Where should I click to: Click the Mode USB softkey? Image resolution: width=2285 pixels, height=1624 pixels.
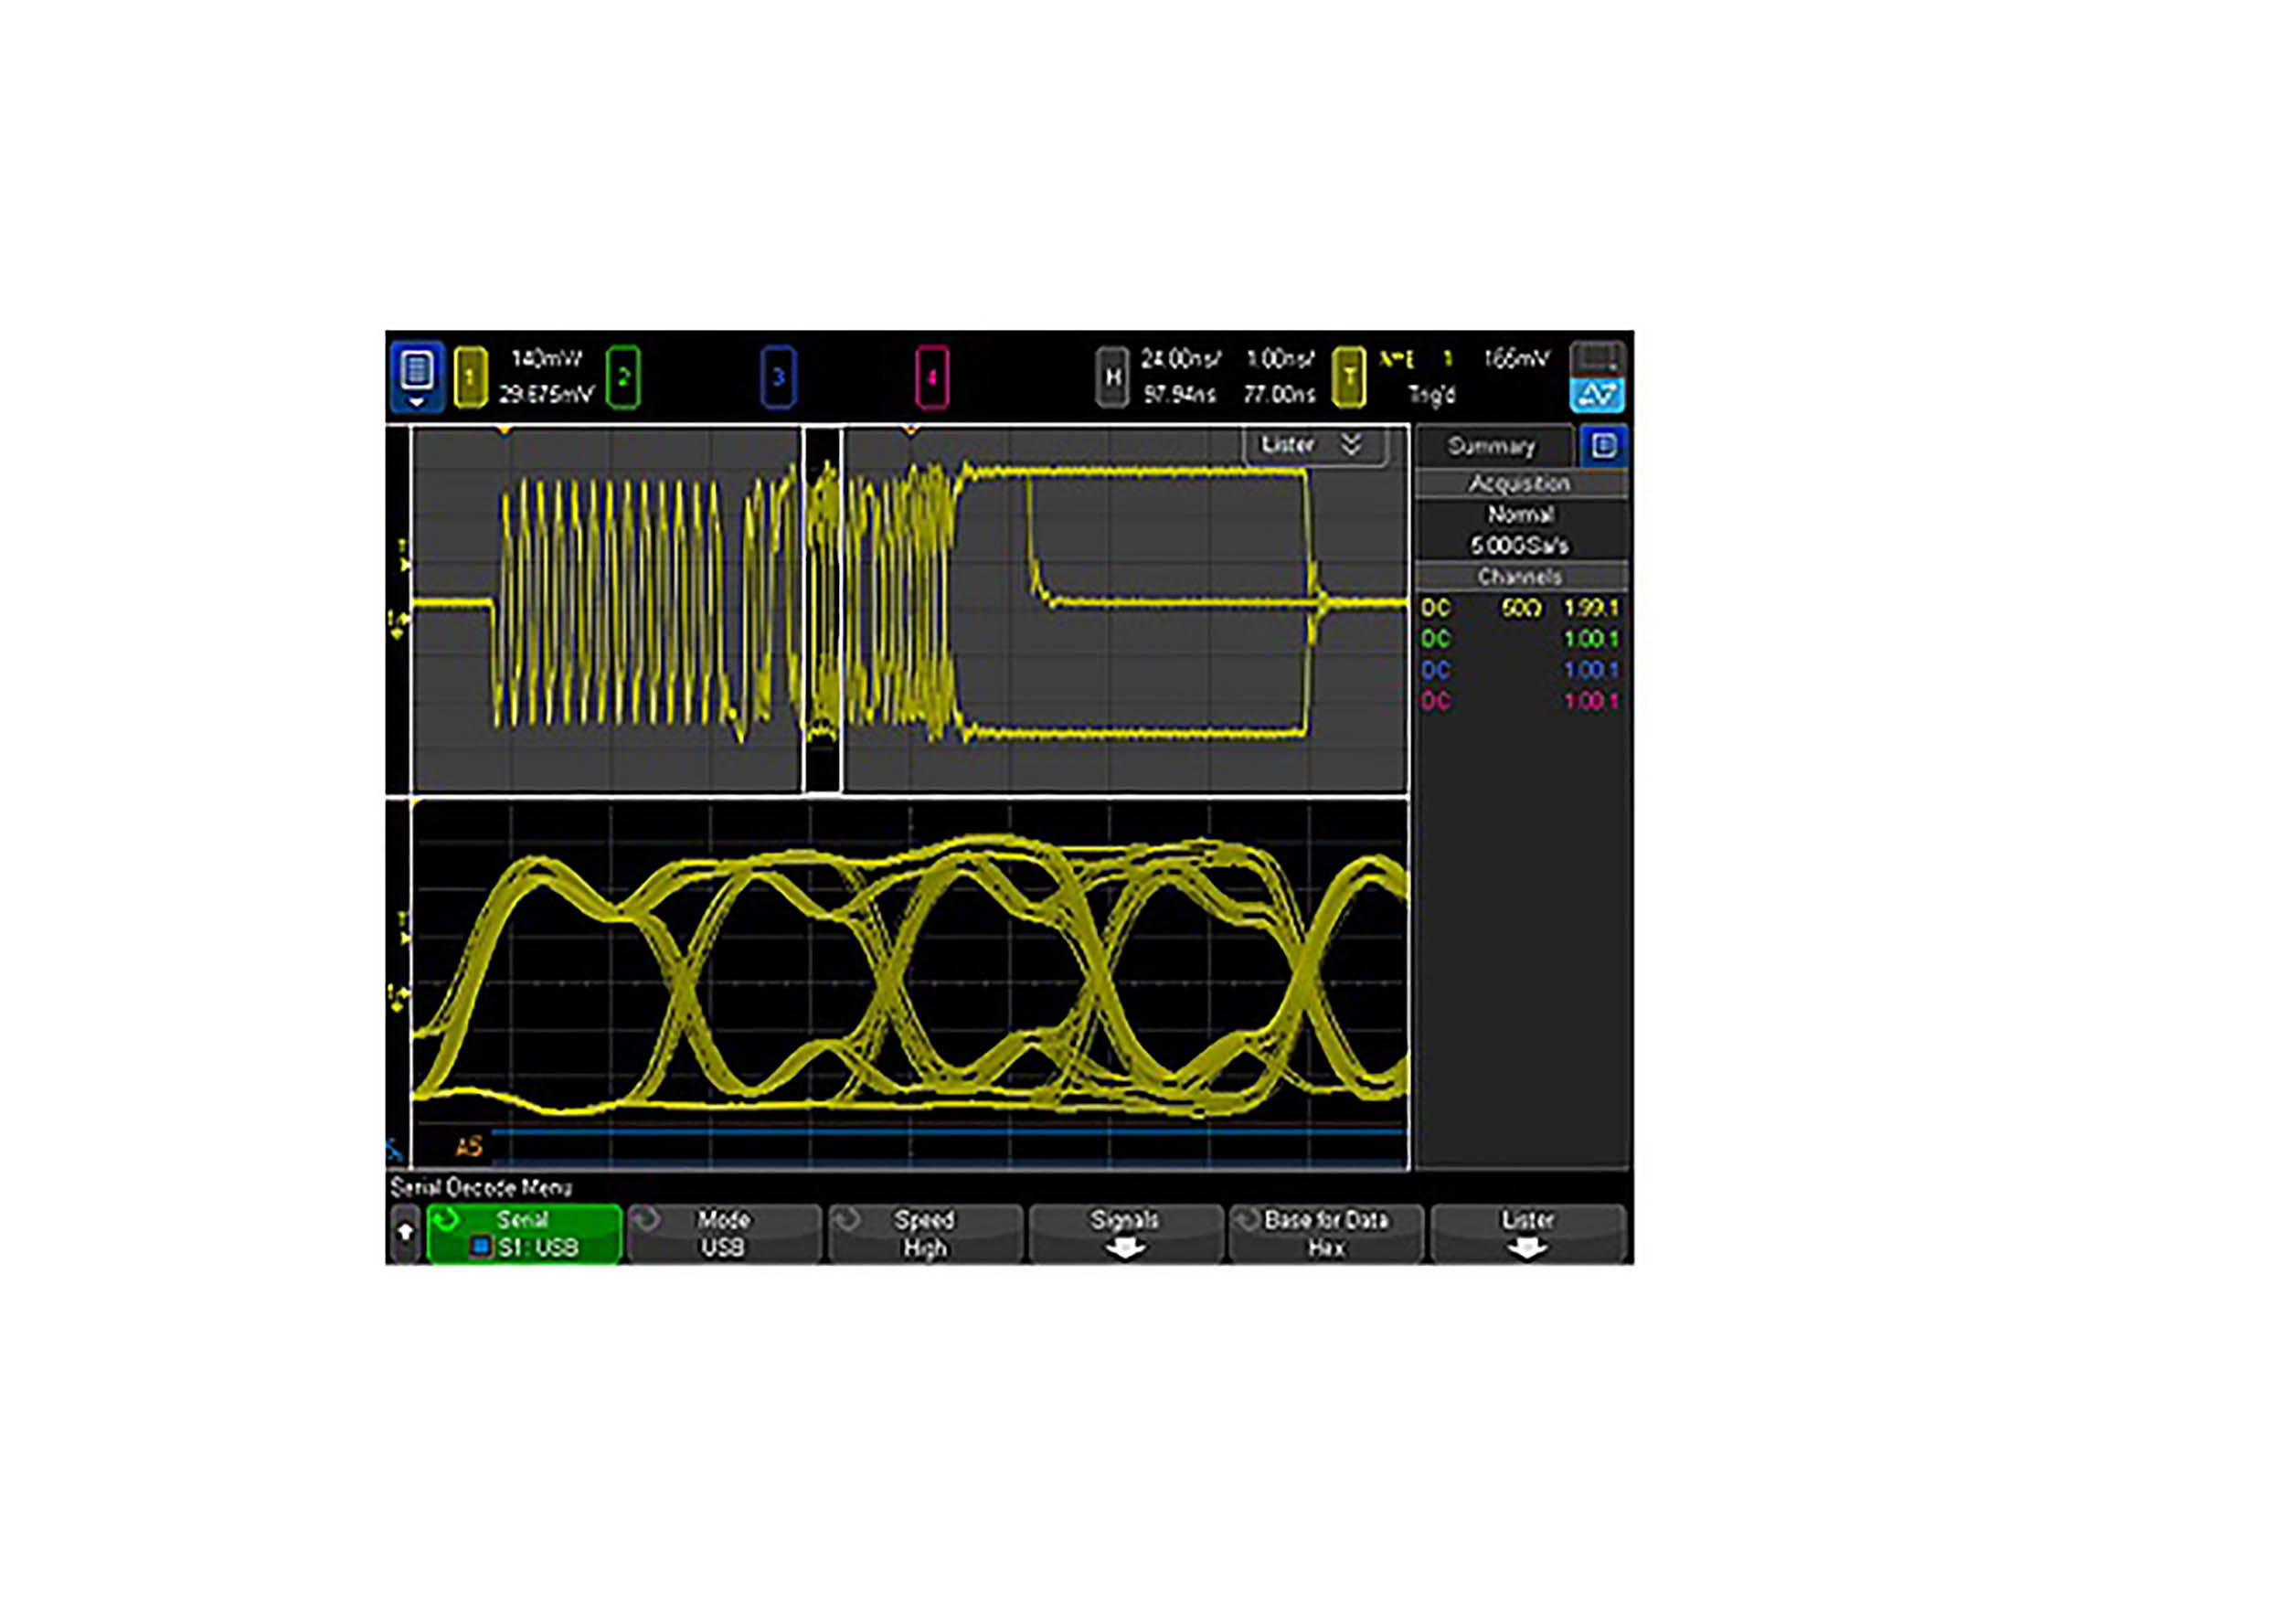(724, 1234)
